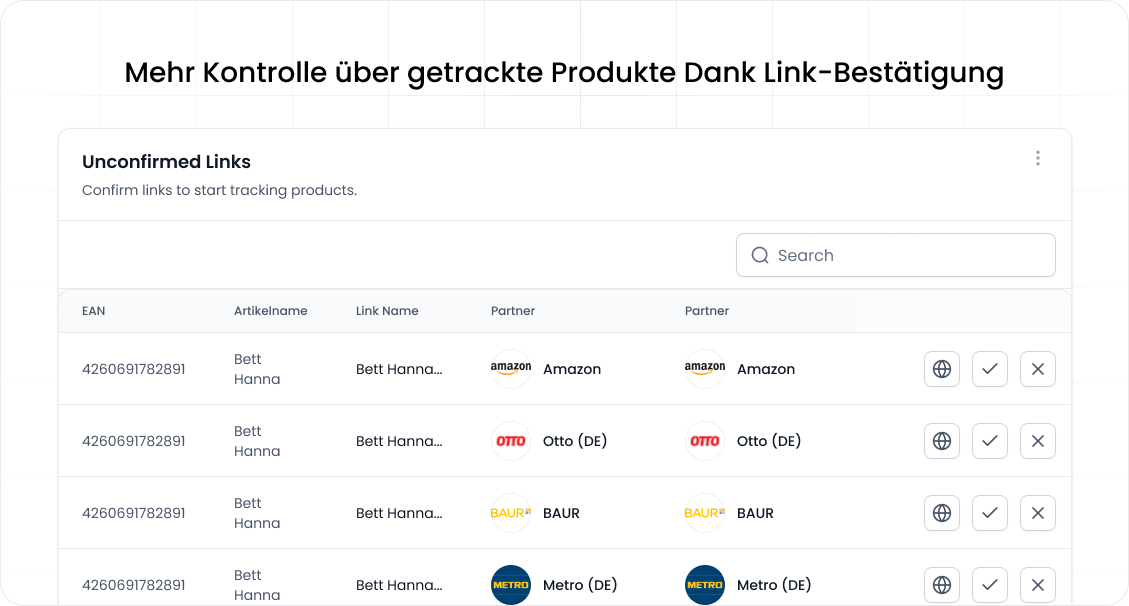Sort by the EAN column header
Viewport: 1129px width, 606px height.
point(94,311)
